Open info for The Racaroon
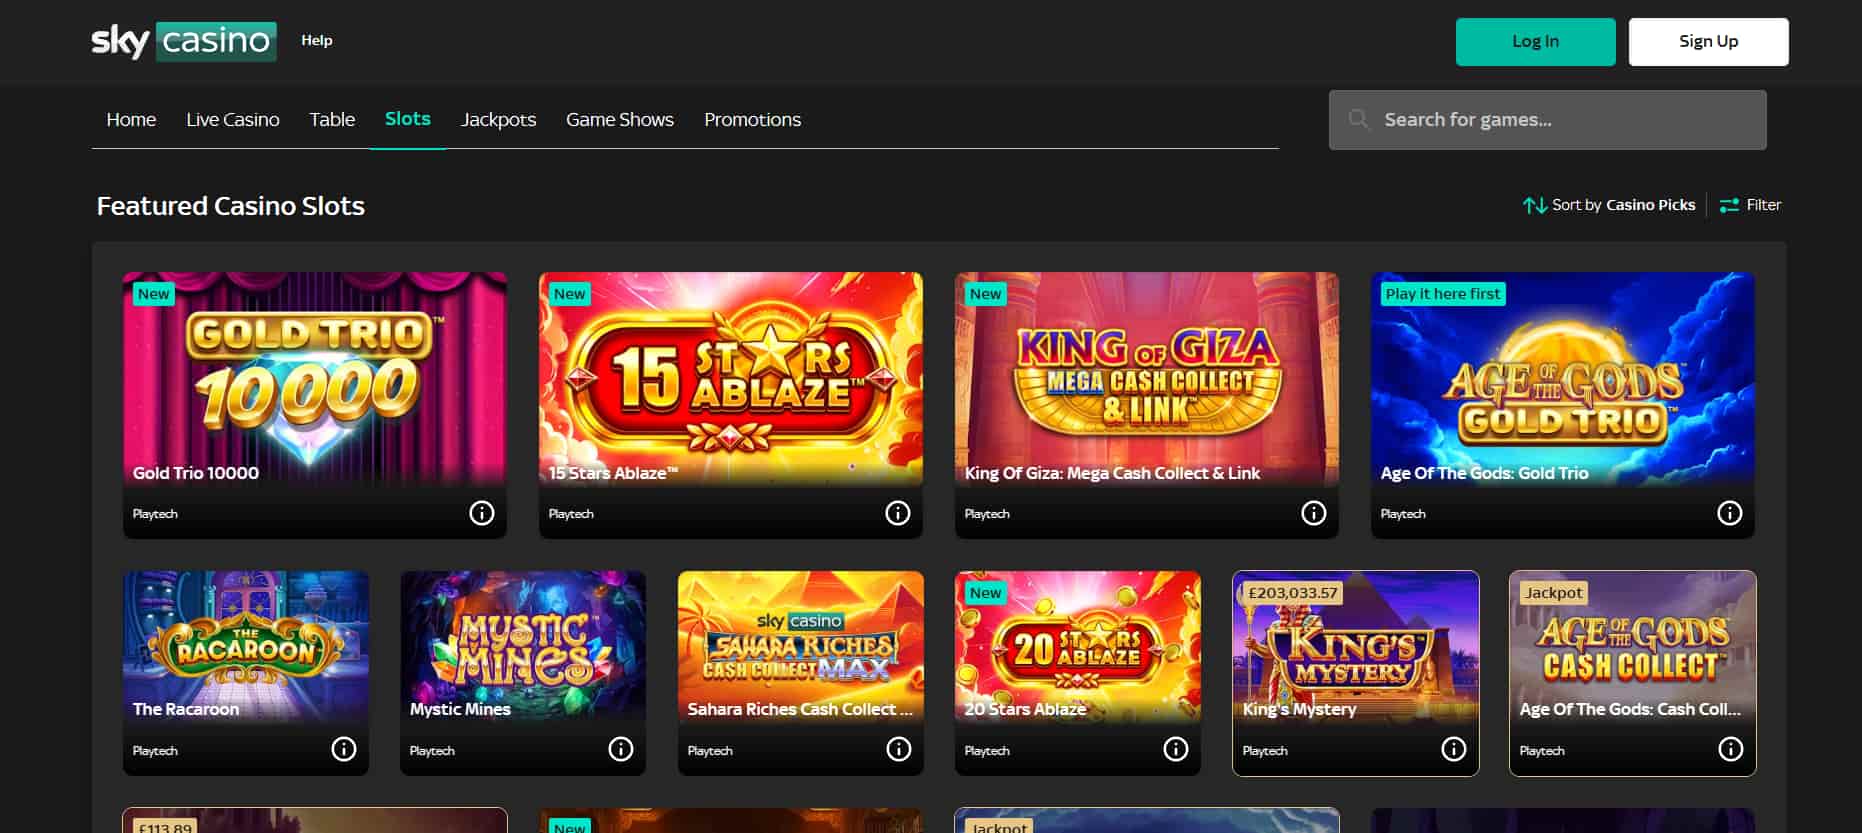Screen dimensions: 1862x833 point(344,749)
